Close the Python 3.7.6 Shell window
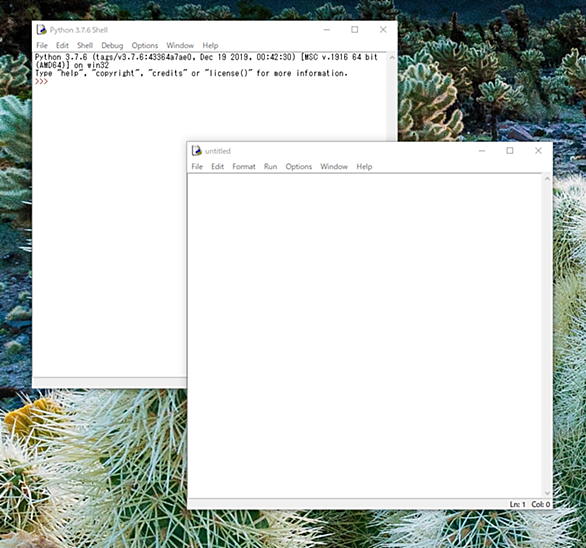 383,30
